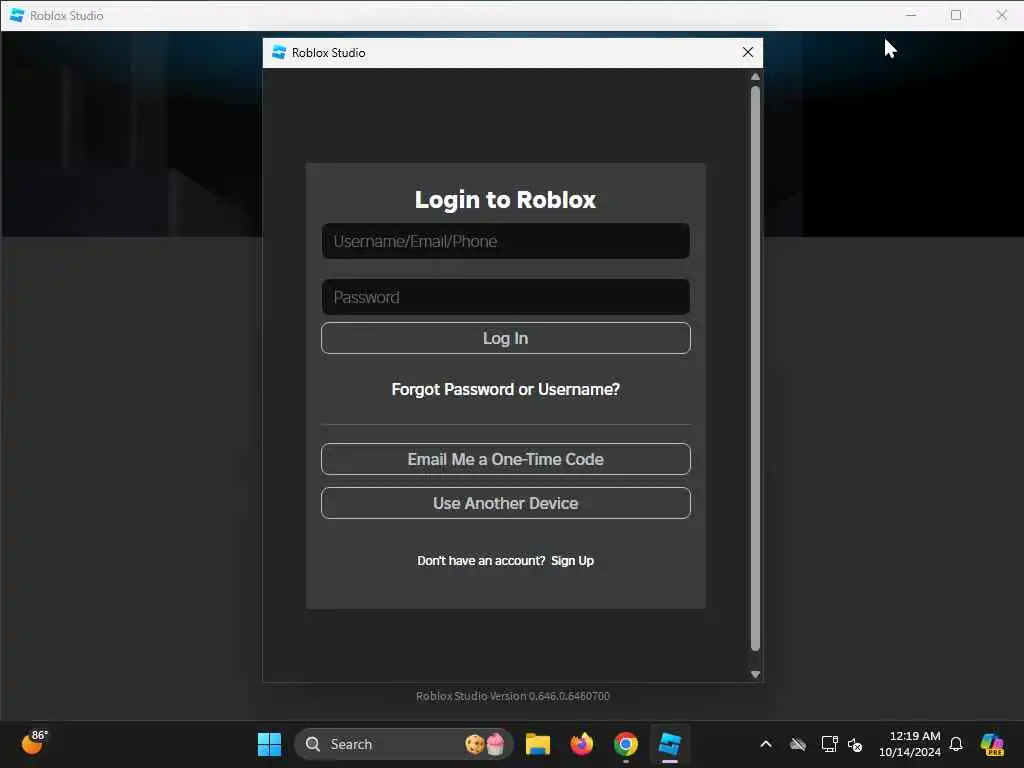Open Forgot Password or Username link
This screenshot has width=1024, height=768.
[x=505, y=389]
